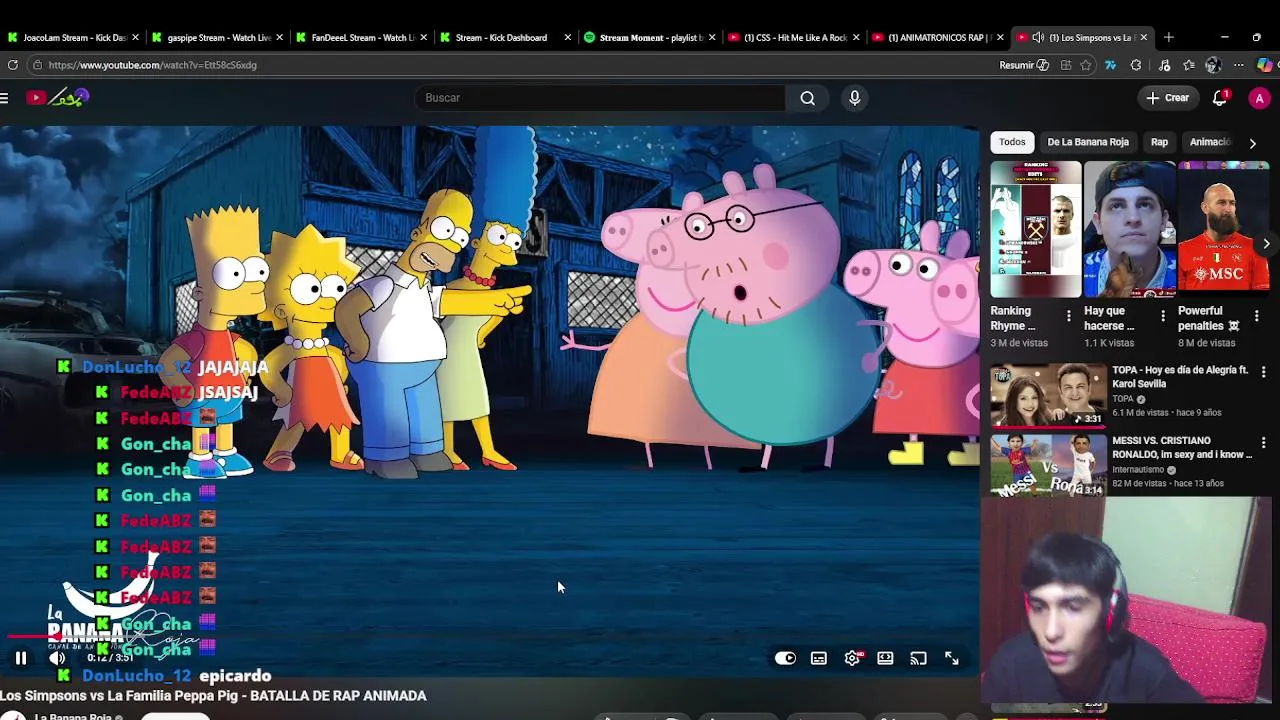Go to the YouTube home logo
Screen dimensions: 1280x720
pyautogui.click(x=58, y=97)
